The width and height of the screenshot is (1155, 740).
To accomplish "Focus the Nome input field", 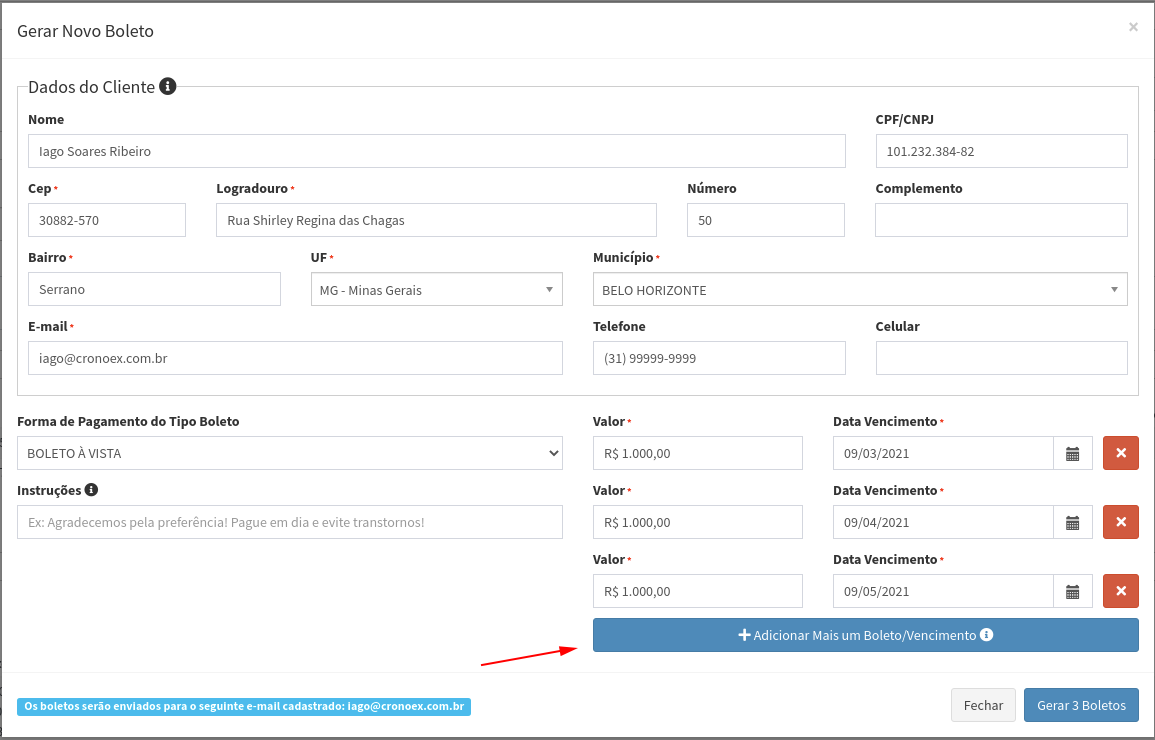I will click(x=436, y=151).
